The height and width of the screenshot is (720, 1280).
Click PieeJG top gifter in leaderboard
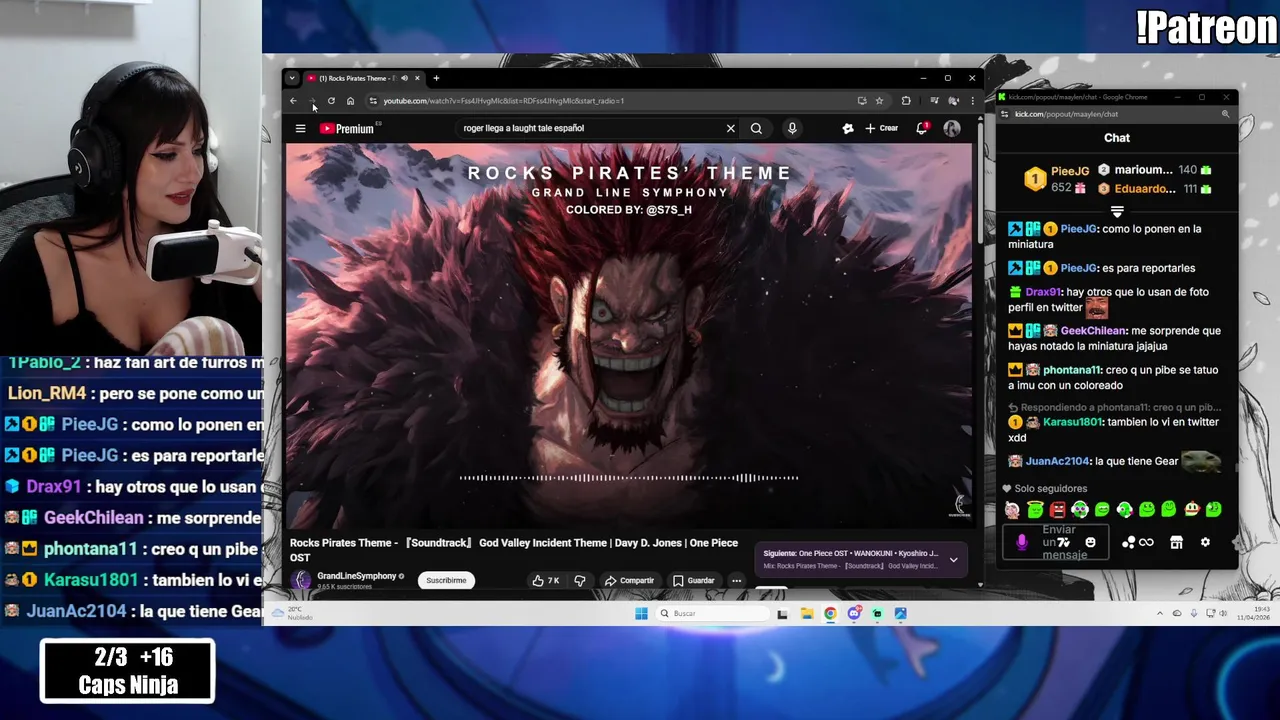click(1069, 171)
